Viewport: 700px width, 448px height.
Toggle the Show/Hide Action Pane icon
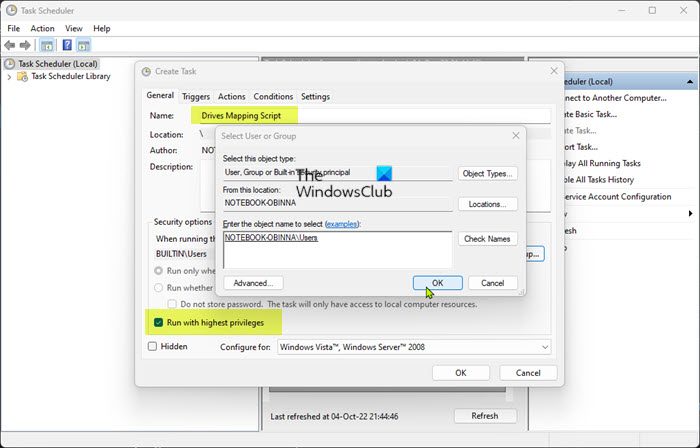pyautogui.click(x=83, y=45)
